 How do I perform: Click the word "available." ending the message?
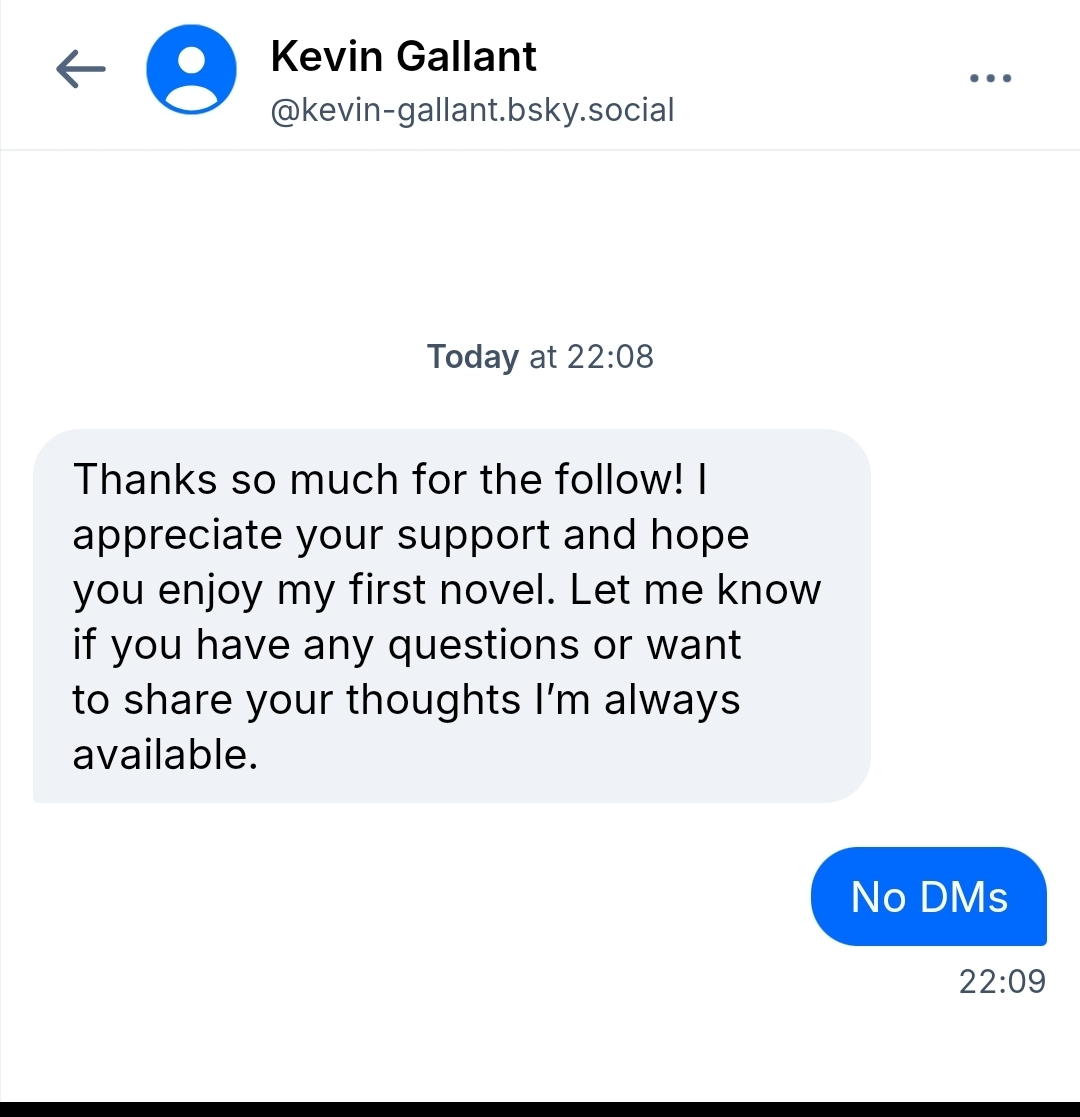pos(165,754)
